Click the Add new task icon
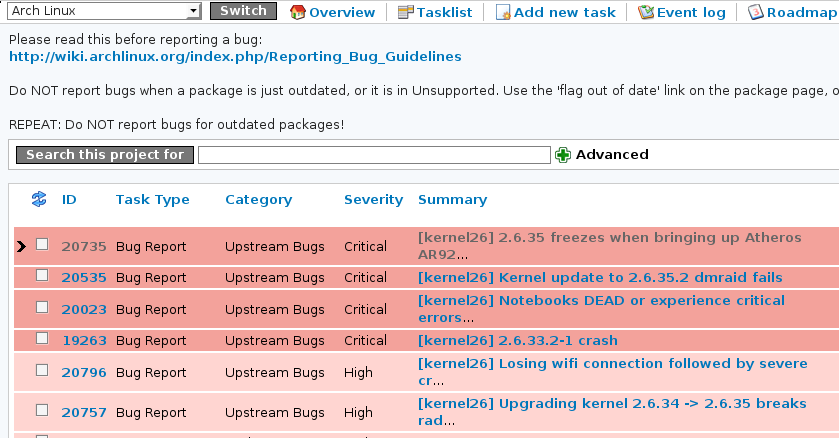This screenshot has width=839, height=438. 503,12
